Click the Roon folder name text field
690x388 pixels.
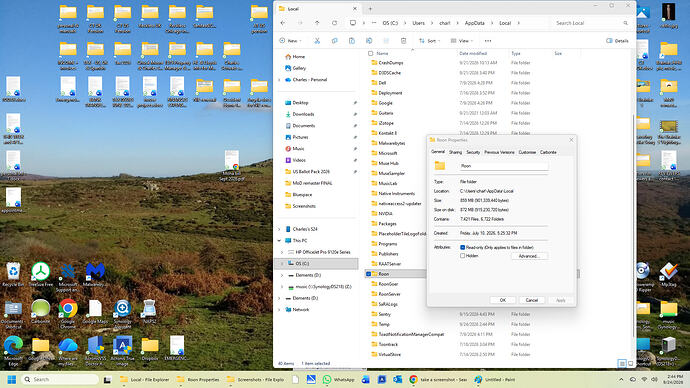pyautogui.click(x=504, y=166)
